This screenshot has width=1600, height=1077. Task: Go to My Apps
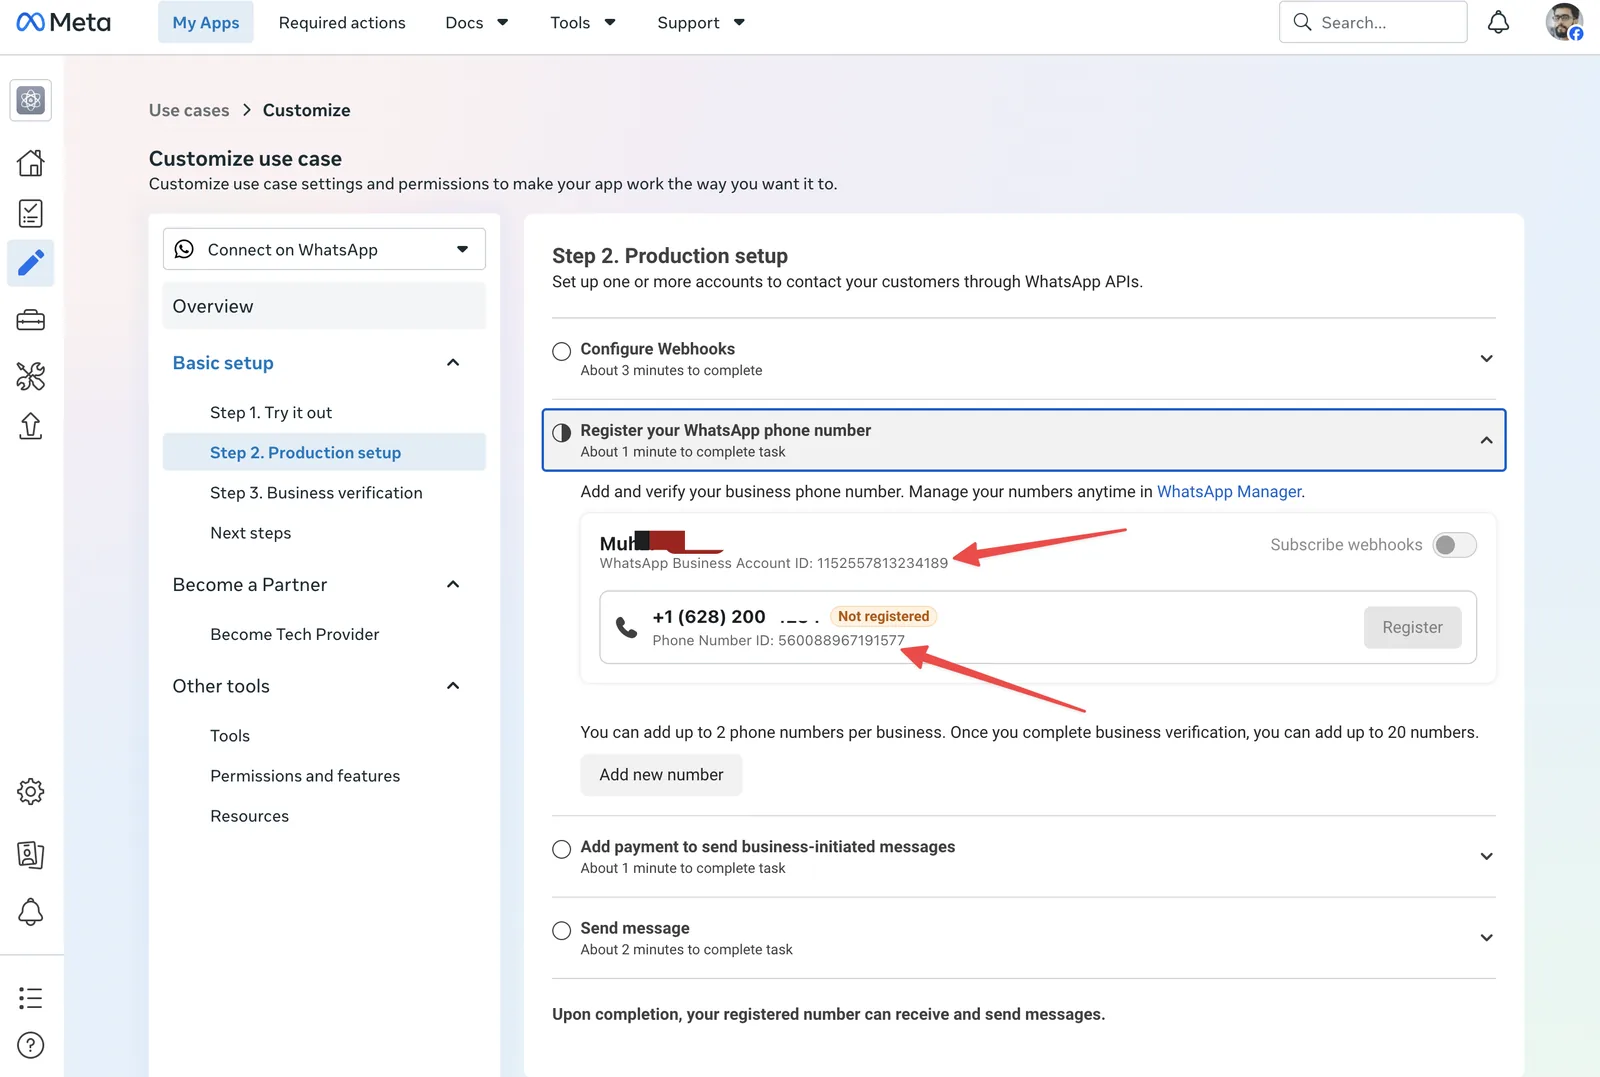[x=206, y=22]
